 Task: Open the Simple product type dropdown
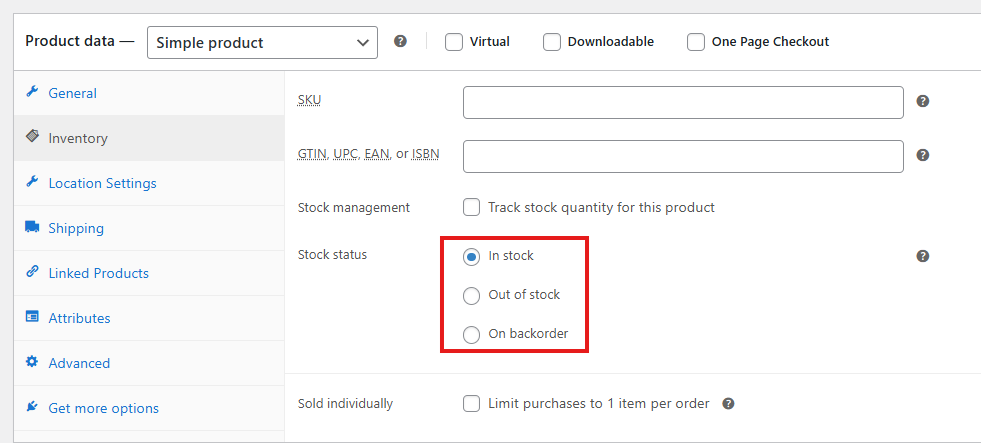[262, 43]
